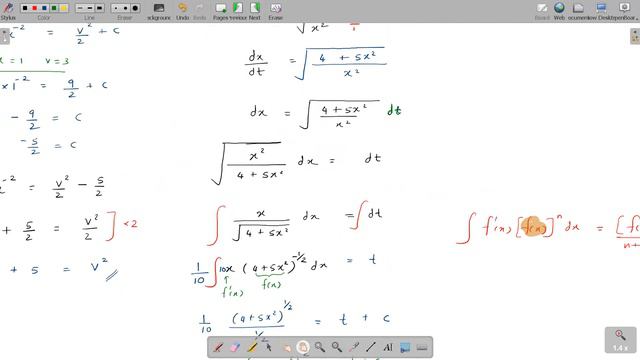The width and height of the screenshot is (640, 360).
Task: Expand the right library panel handle
Action: [635, 37]
